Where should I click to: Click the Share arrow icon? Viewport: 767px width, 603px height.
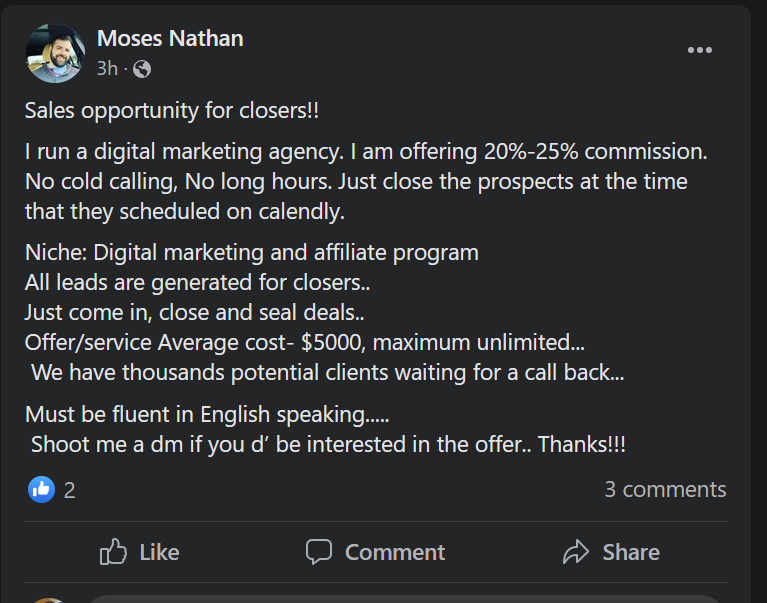(x=577, y=551)
